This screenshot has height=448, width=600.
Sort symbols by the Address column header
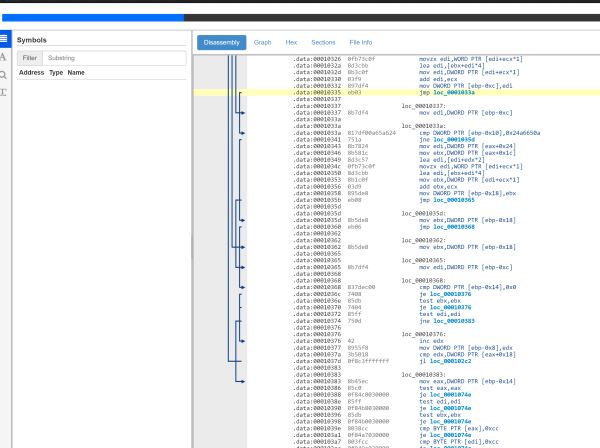[31, 73]
